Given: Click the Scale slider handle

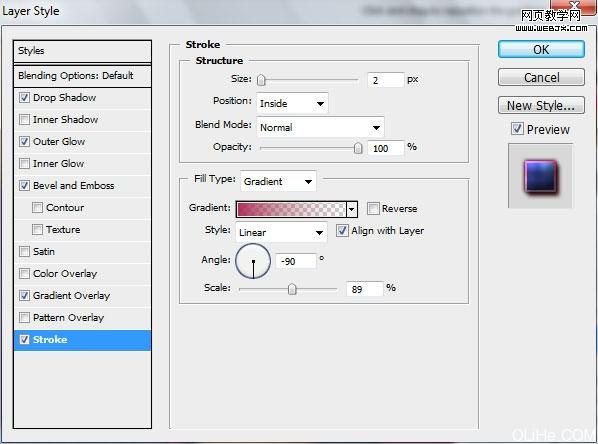Looking at the screenshot, I should [292, 289].
